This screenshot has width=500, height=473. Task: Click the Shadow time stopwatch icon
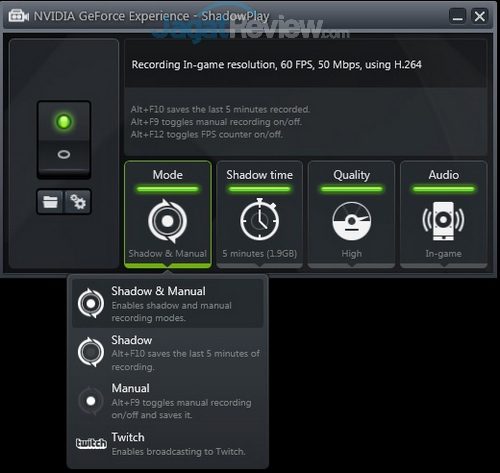click(260, 220)
